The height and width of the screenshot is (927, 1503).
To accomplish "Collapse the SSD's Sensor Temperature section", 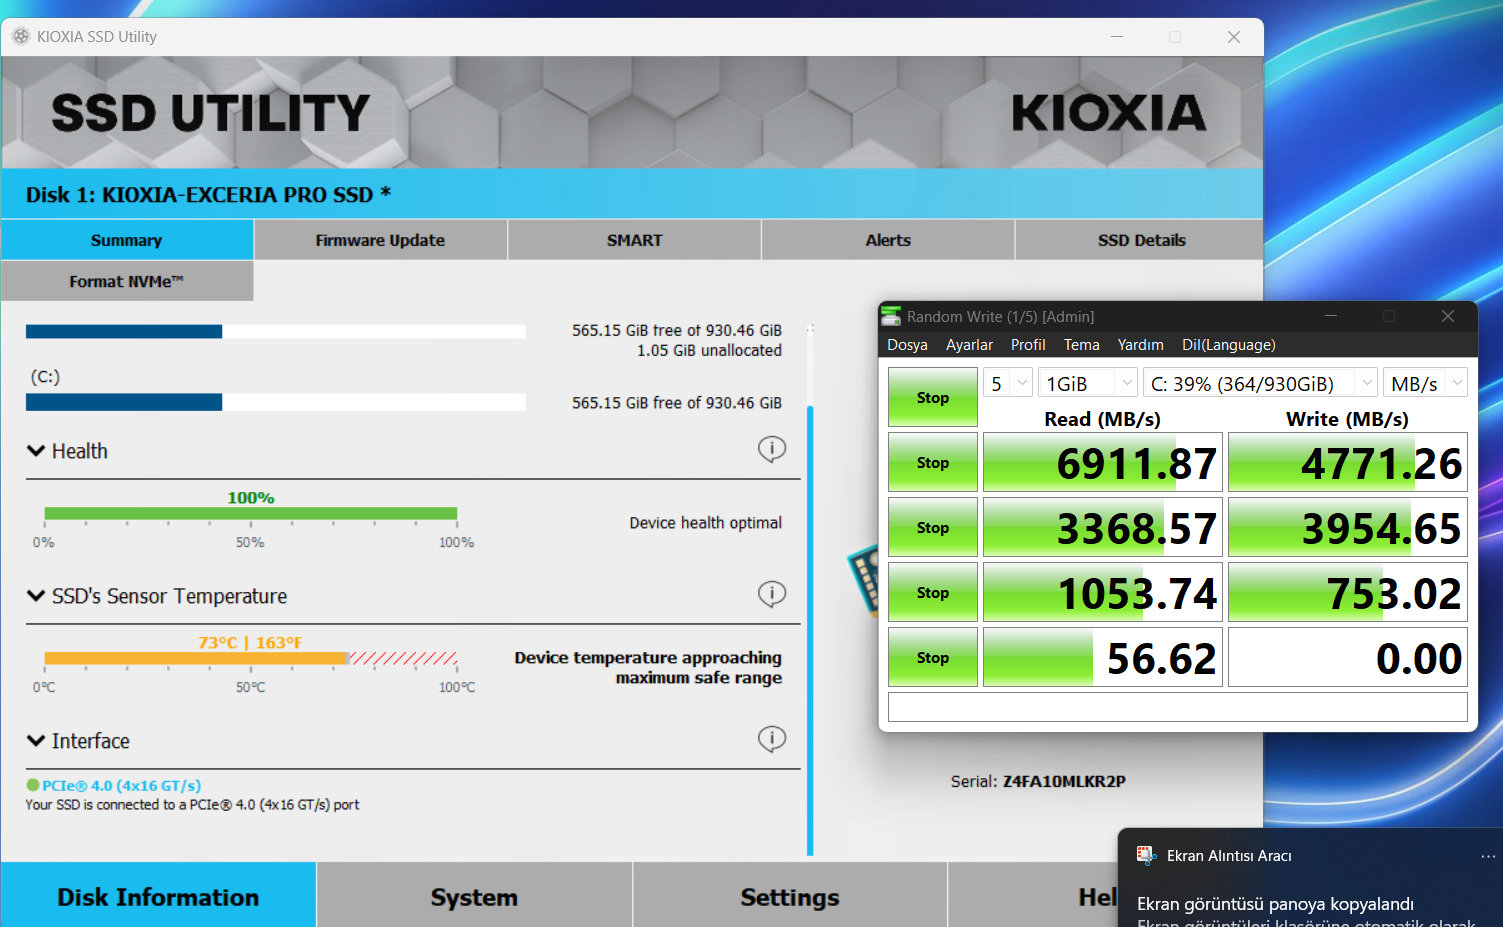I will point(36,596).
